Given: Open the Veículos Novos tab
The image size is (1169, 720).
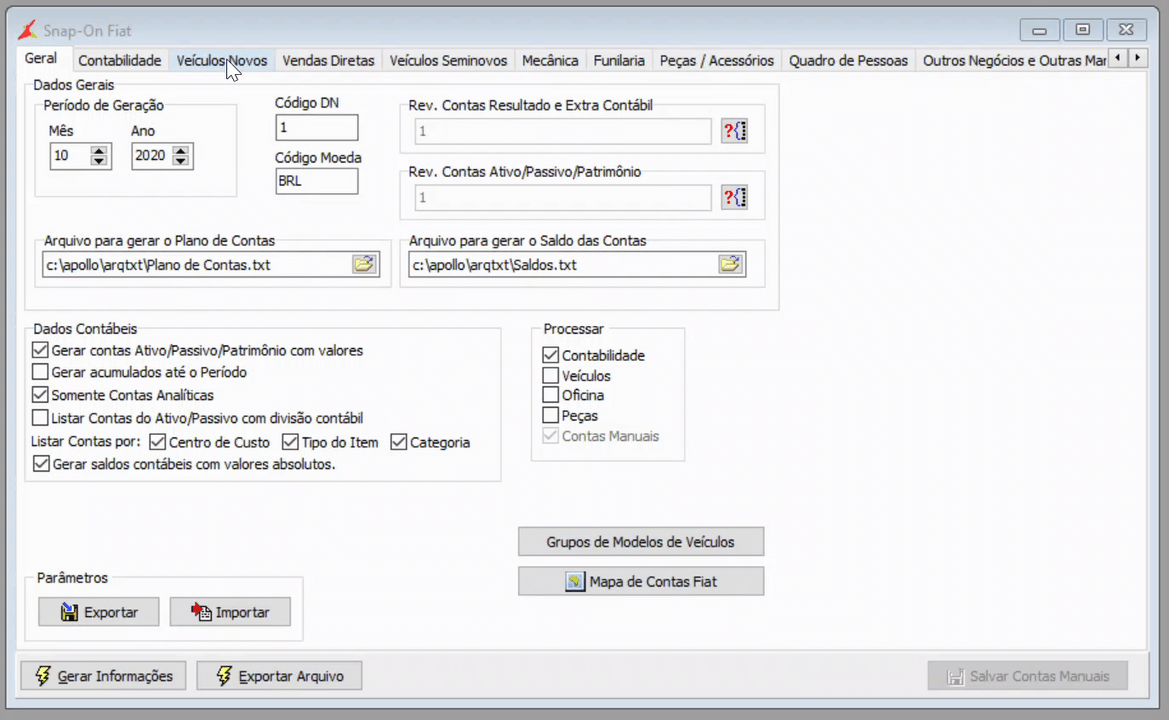Looking at the screenshot, I should (x=221, y=60).
